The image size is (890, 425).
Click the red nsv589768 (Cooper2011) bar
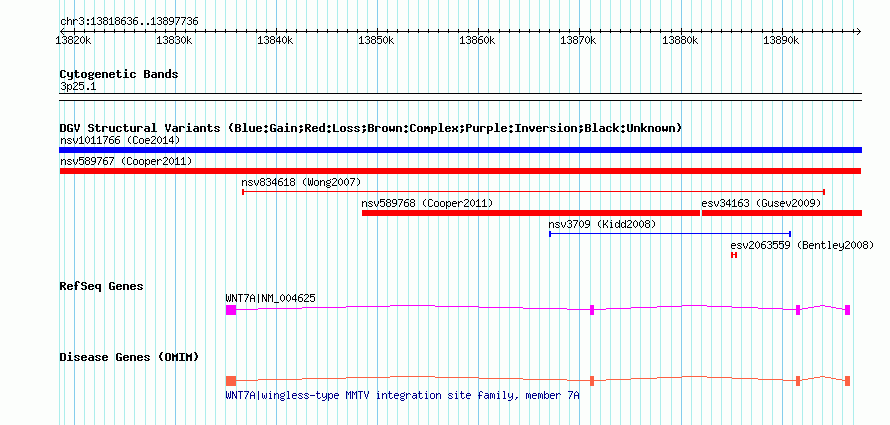coord(531,213)
